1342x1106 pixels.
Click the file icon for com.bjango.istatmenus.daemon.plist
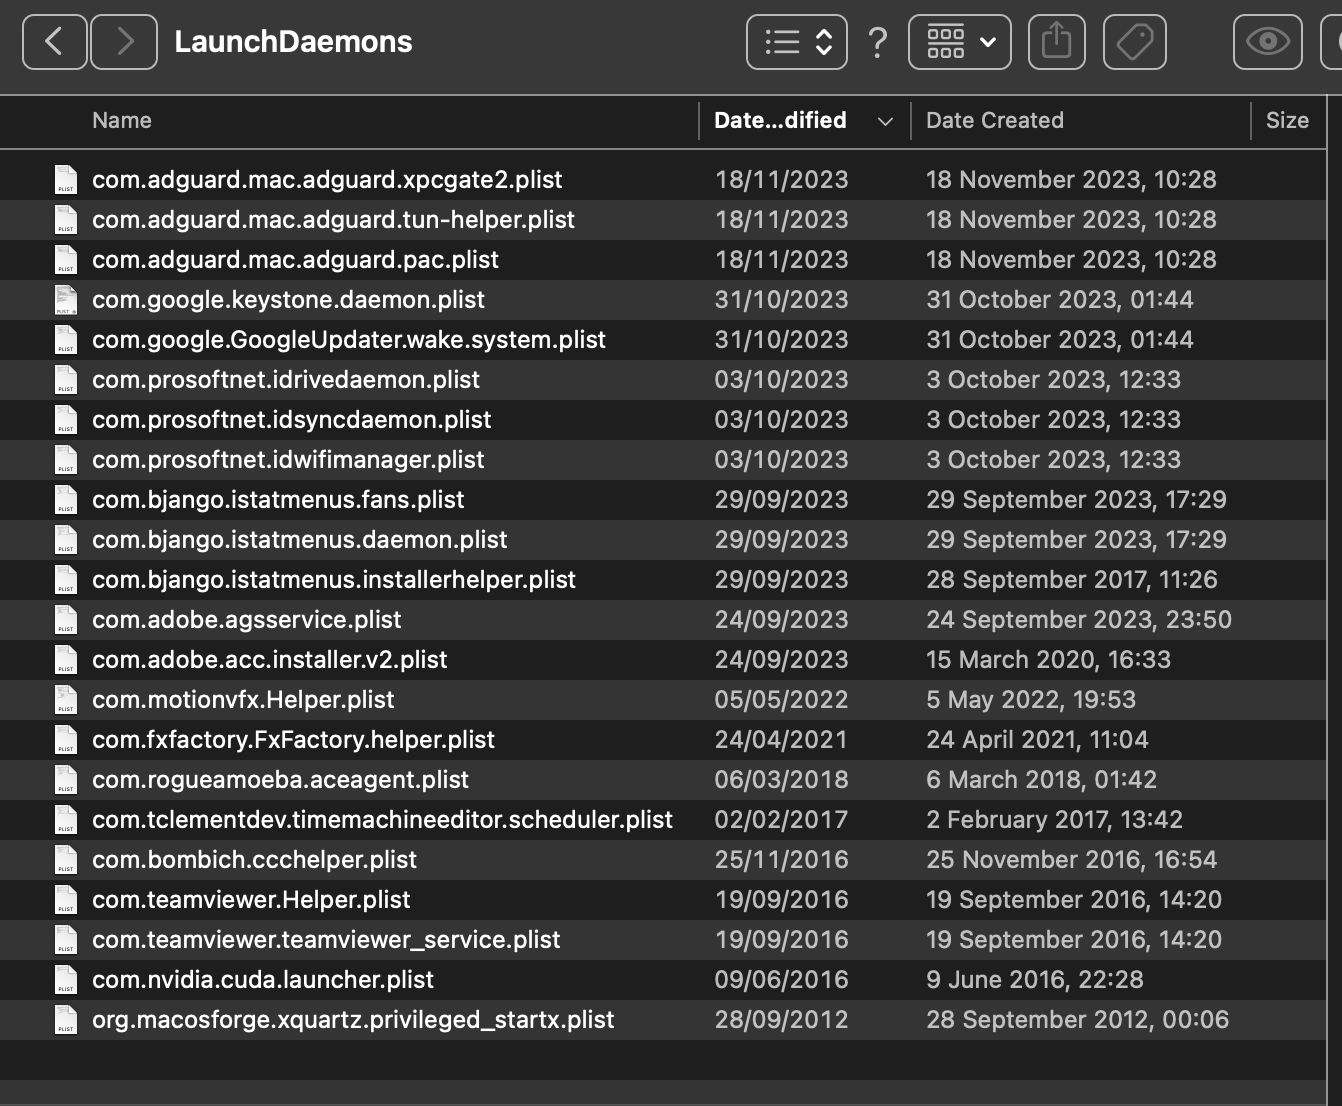pos(66,540)
